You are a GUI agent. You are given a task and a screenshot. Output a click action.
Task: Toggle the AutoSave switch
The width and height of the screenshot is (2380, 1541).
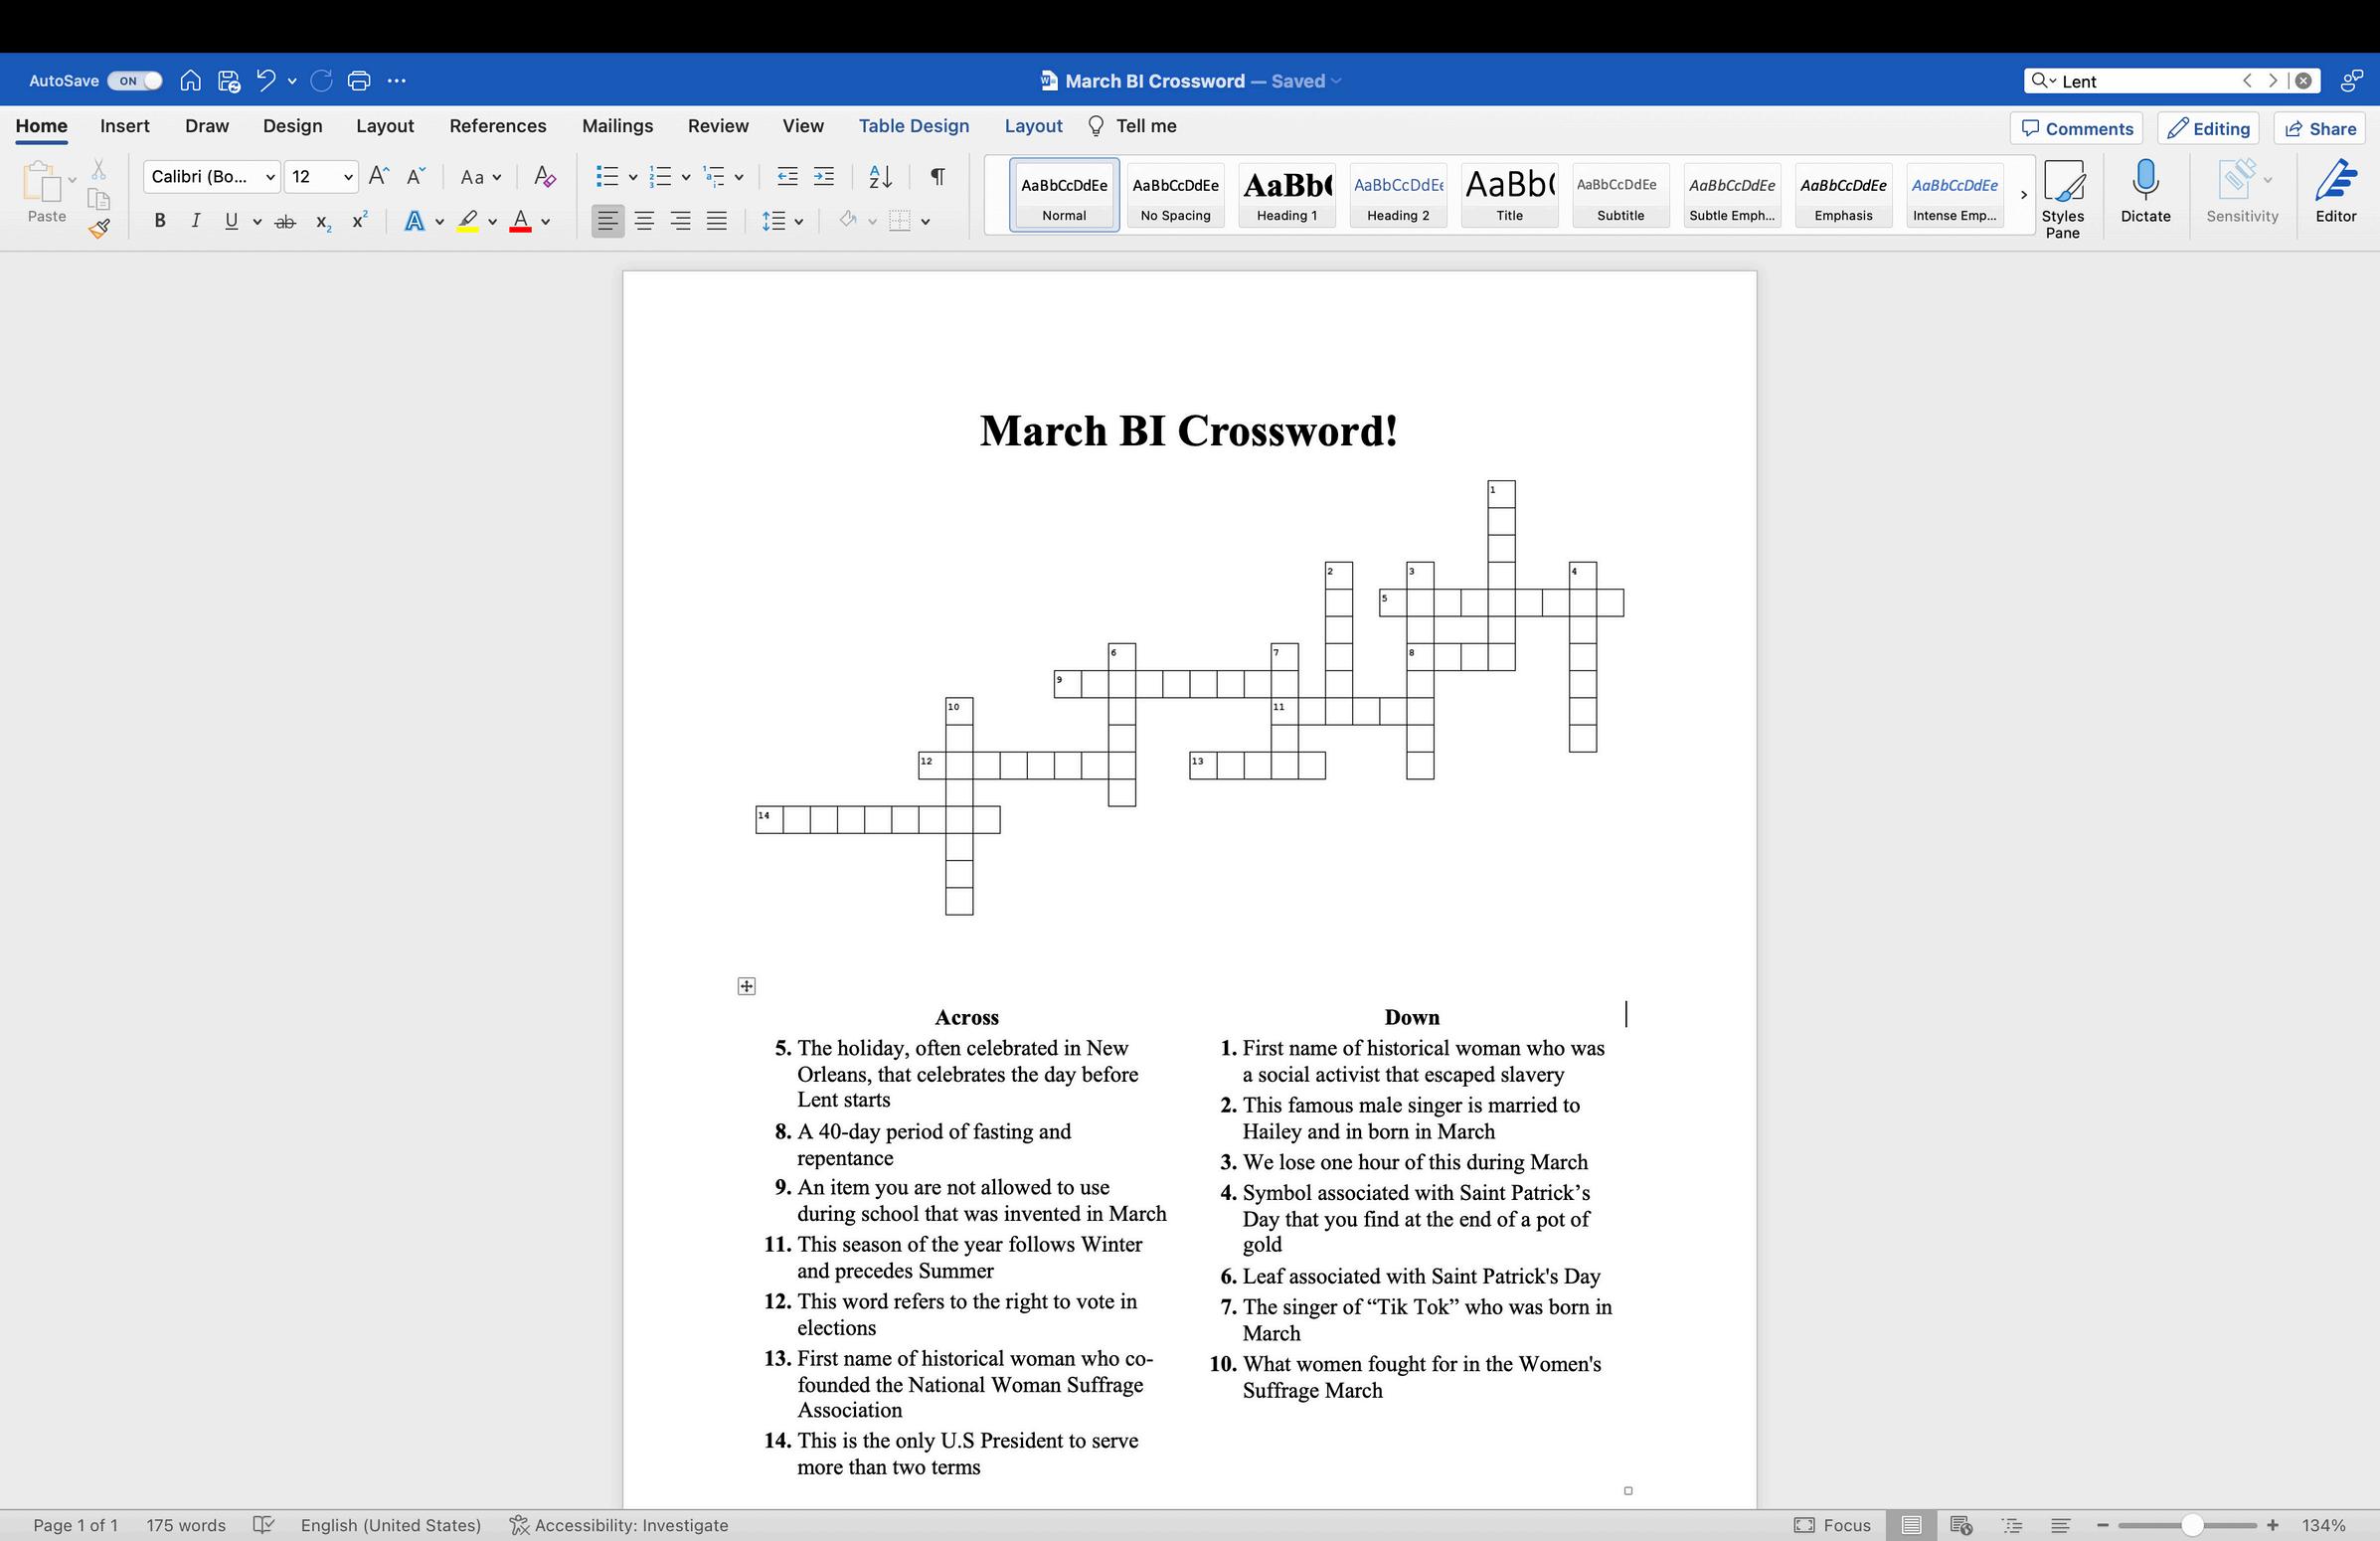point(135,81)
